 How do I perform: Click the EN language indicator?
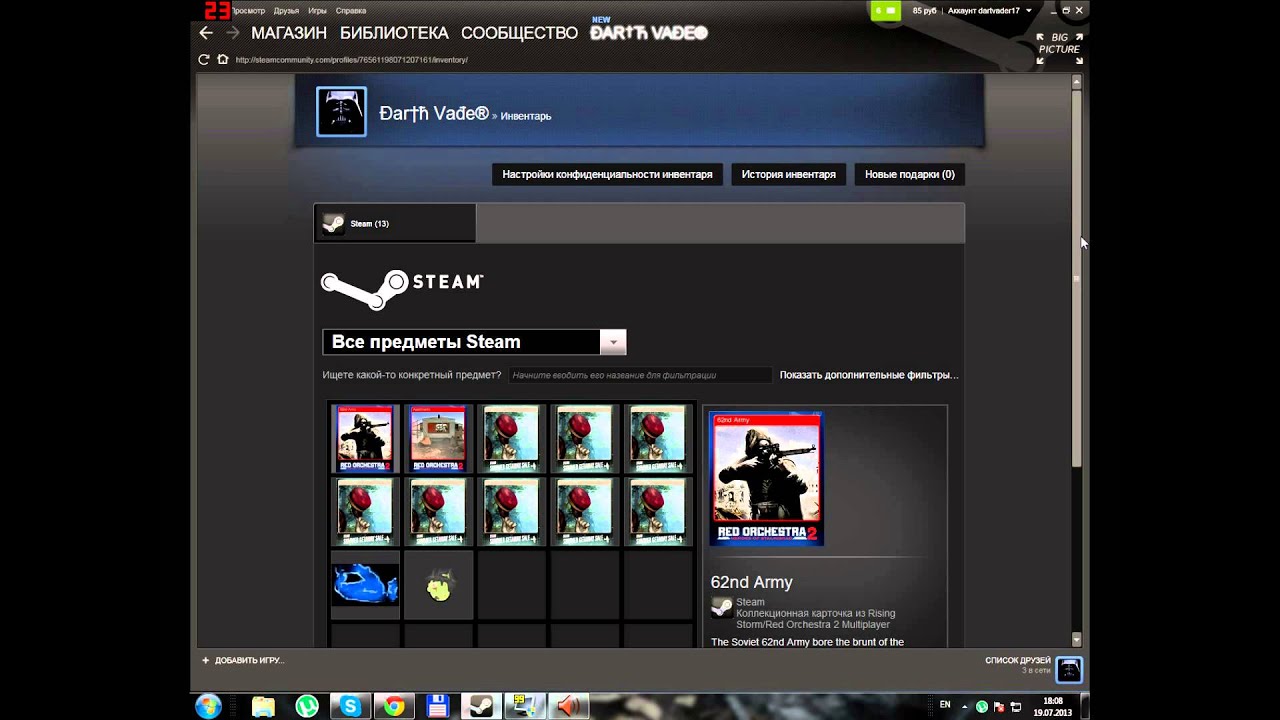click(x=945, y=705)
